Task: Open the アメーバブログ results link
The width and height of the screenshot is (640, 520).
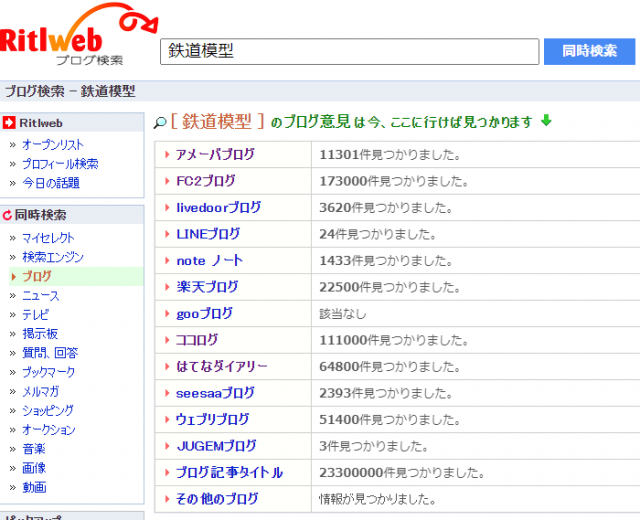Action: [215, 154]
